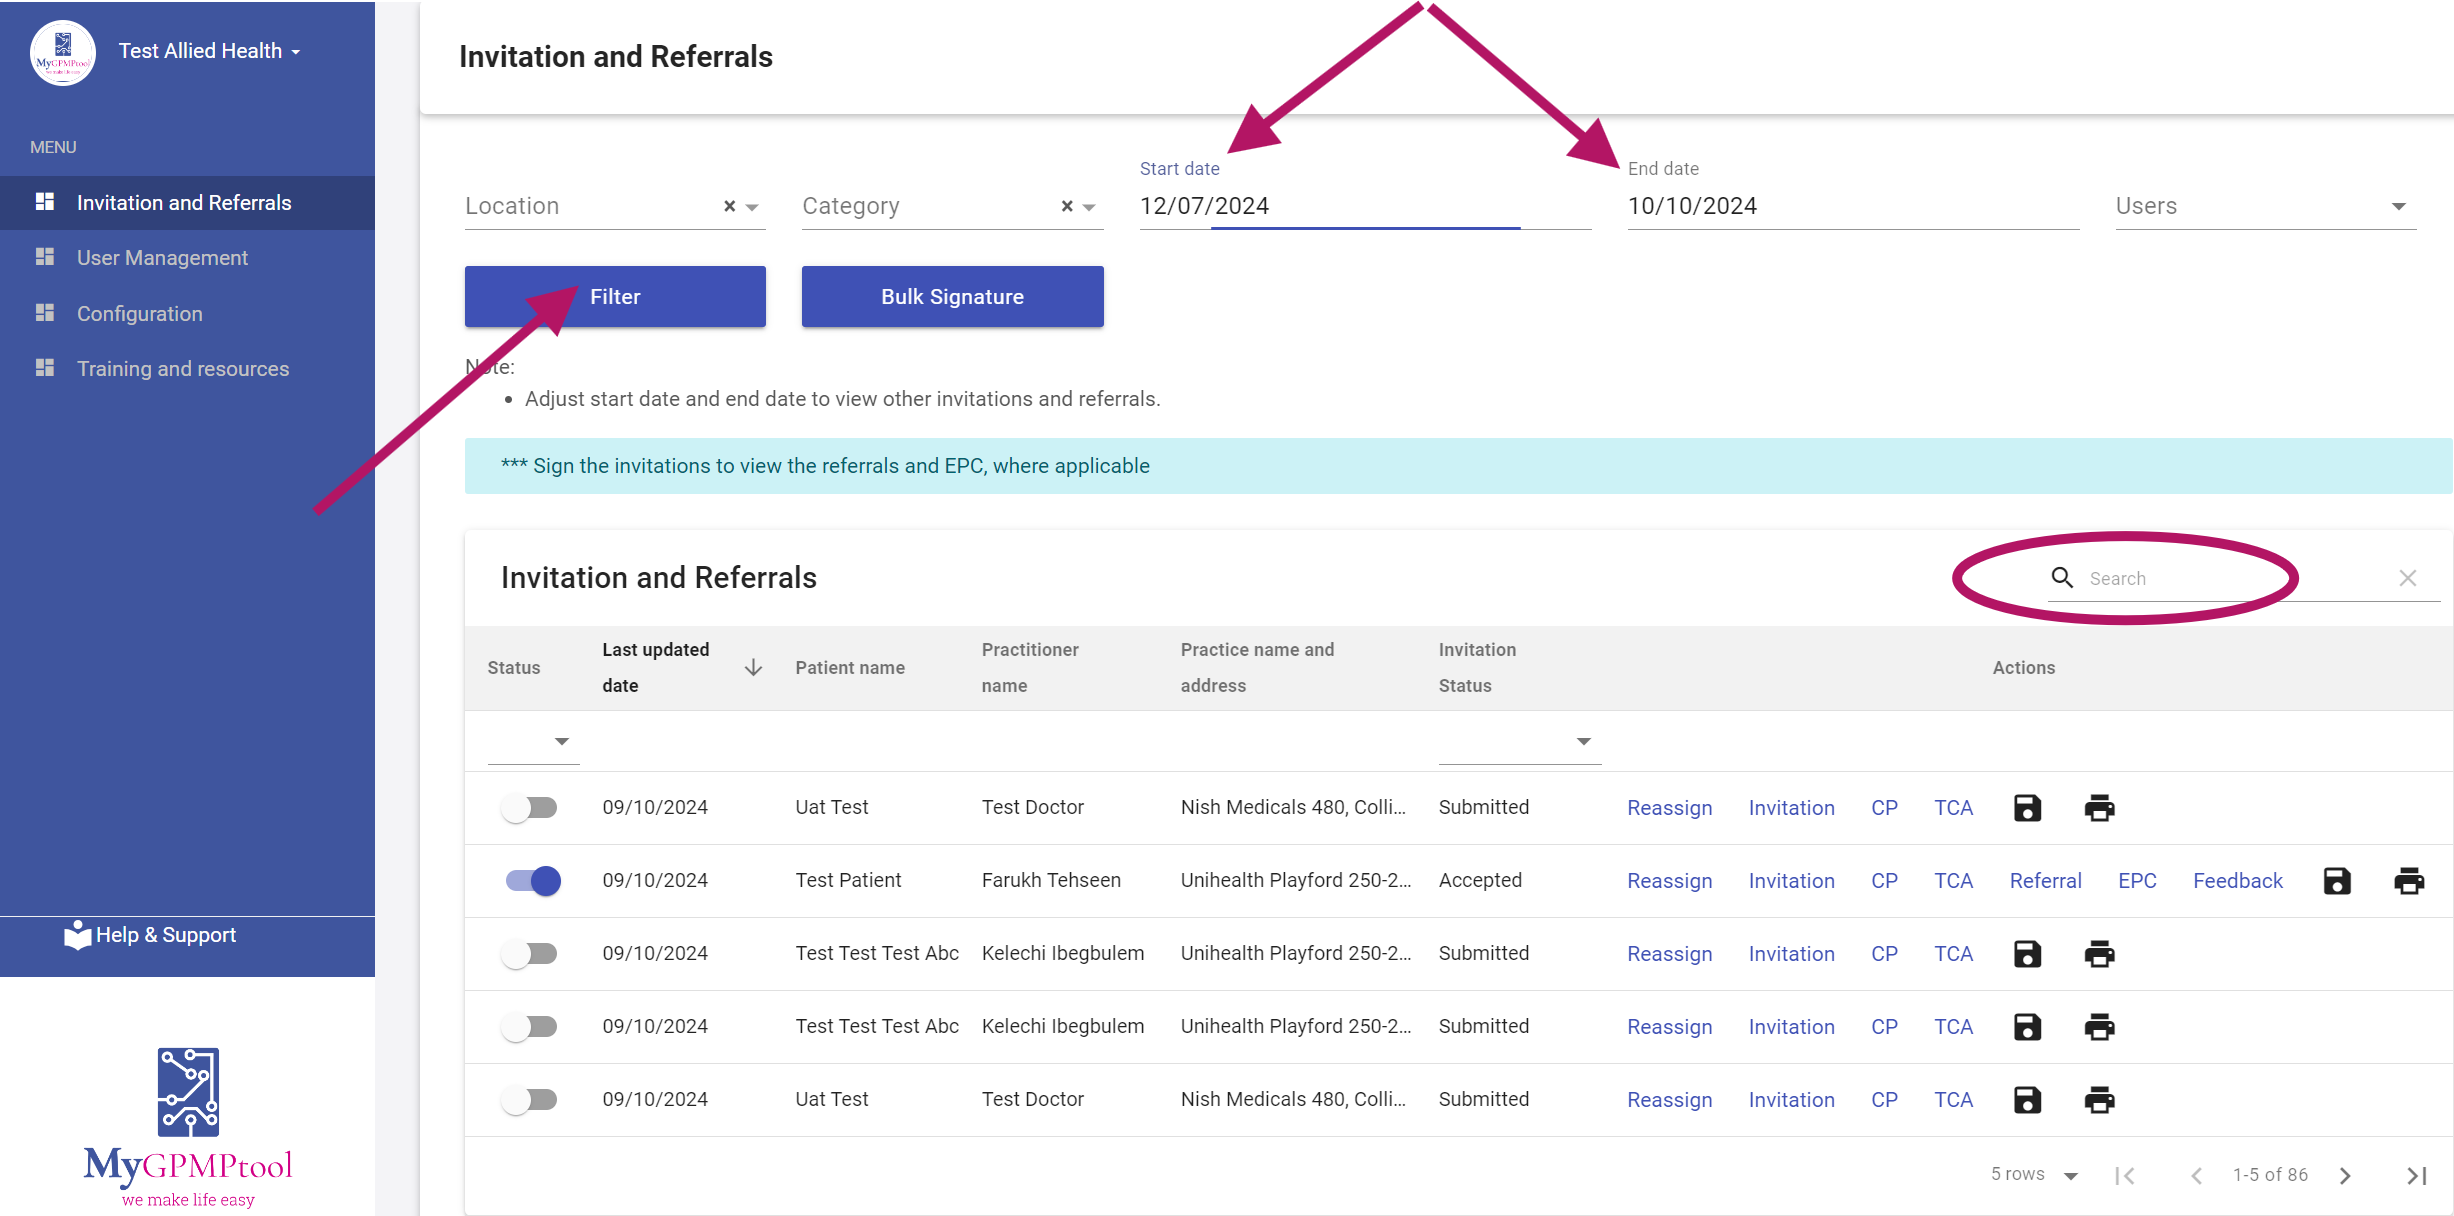Viewport: 2454px width, 1216px height.
Task: Open the Users dropdown
Action: (2266, 206)
